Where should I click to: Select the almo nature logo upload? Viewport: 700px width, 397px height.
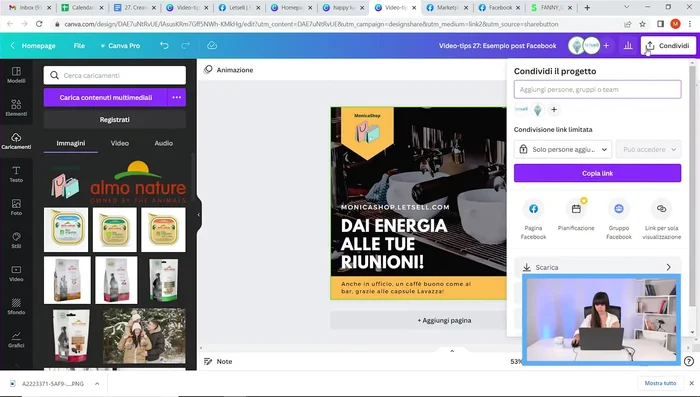click(x=138, y=182)
